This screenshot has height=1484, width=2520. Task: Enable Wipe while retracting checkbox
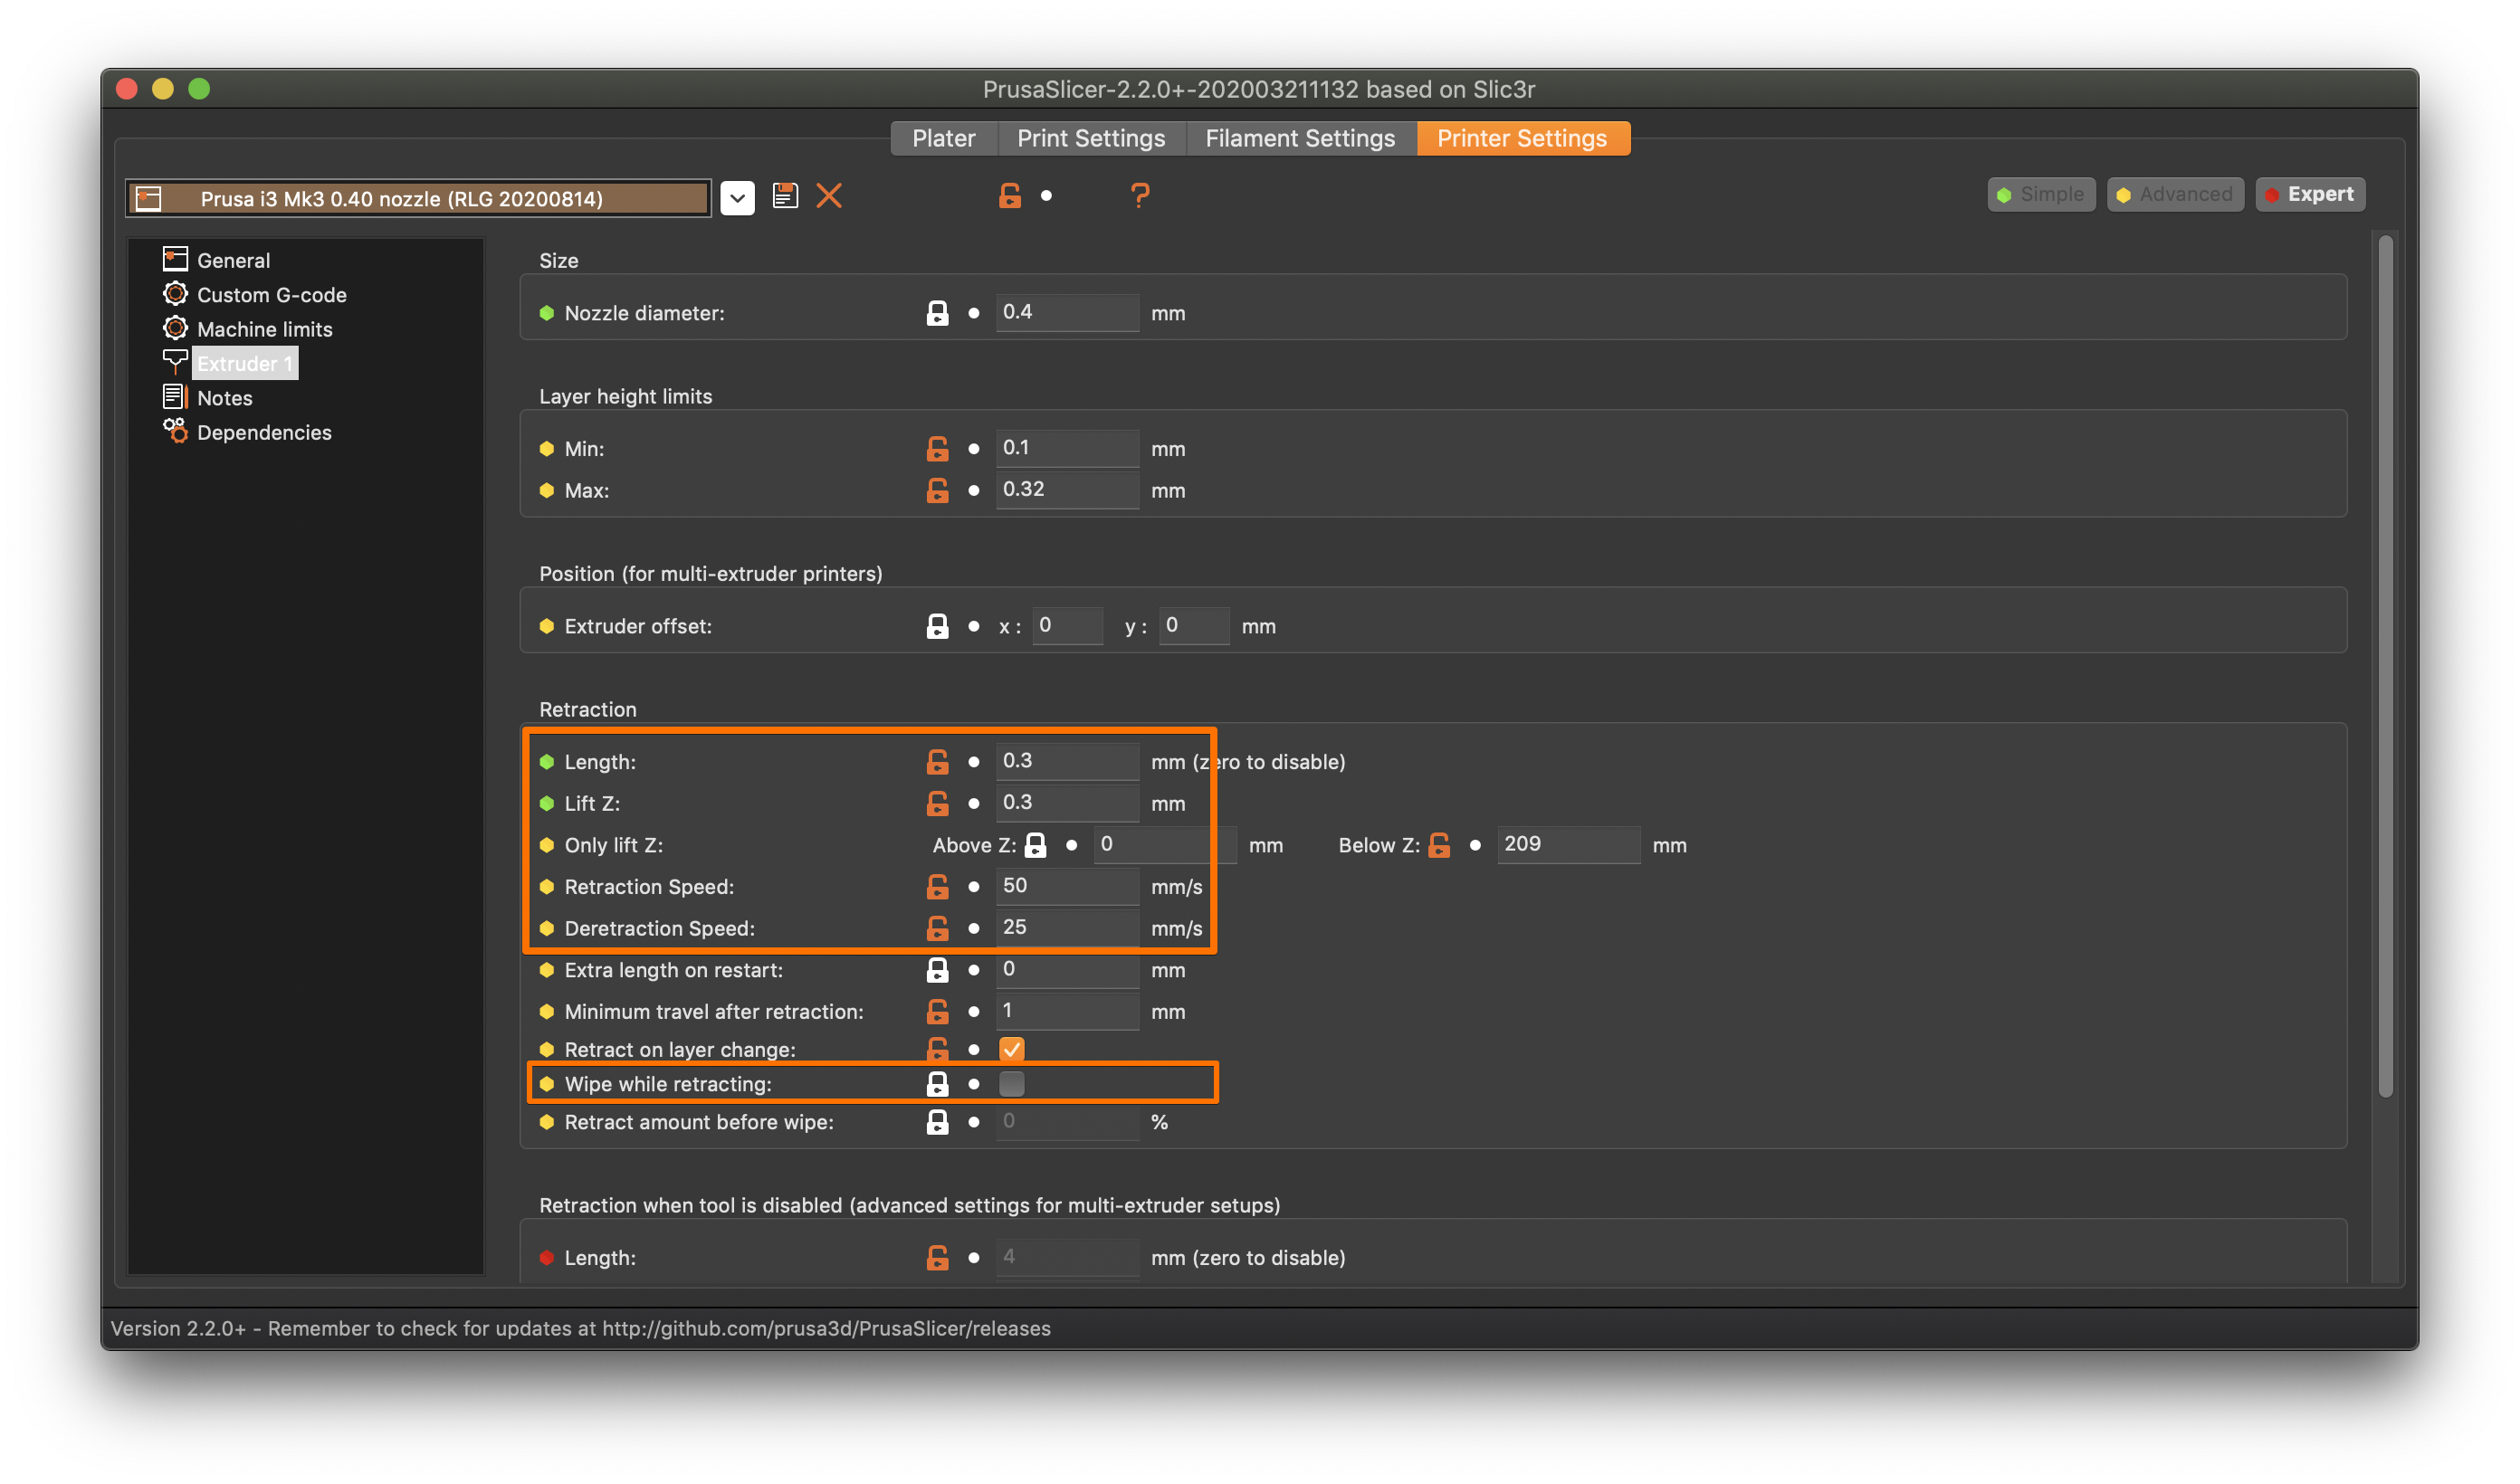pyautogui.click(x=1012, y=1083)
